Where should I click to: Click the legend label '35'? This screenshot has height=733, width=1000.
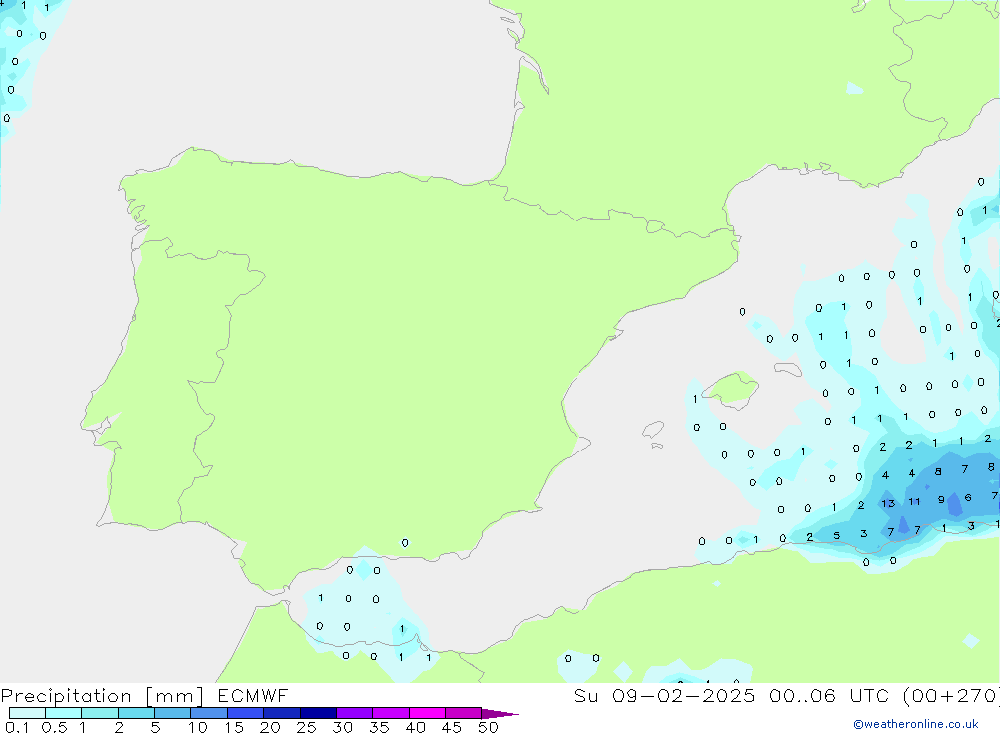tap(379, 727)
